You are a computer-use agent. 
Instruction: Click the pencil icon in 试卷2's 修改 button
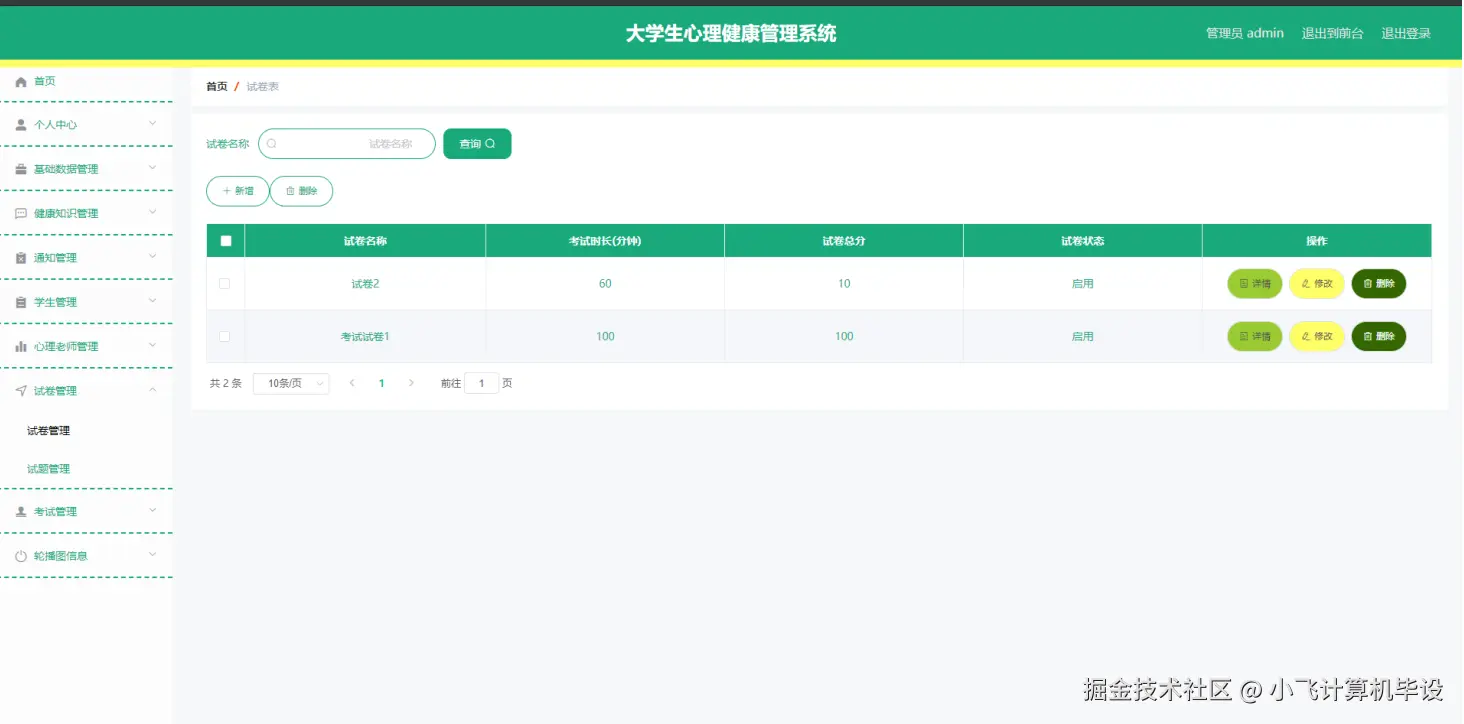tap(1305, 284)
